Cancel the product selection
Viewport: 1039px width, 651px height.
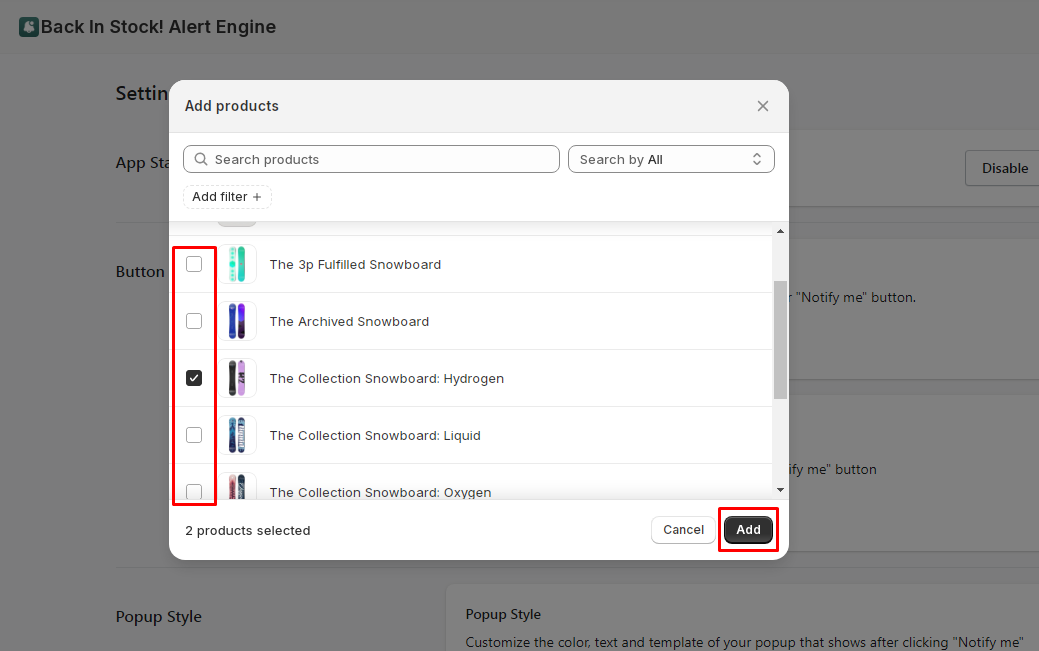click(x=683, y=530)
